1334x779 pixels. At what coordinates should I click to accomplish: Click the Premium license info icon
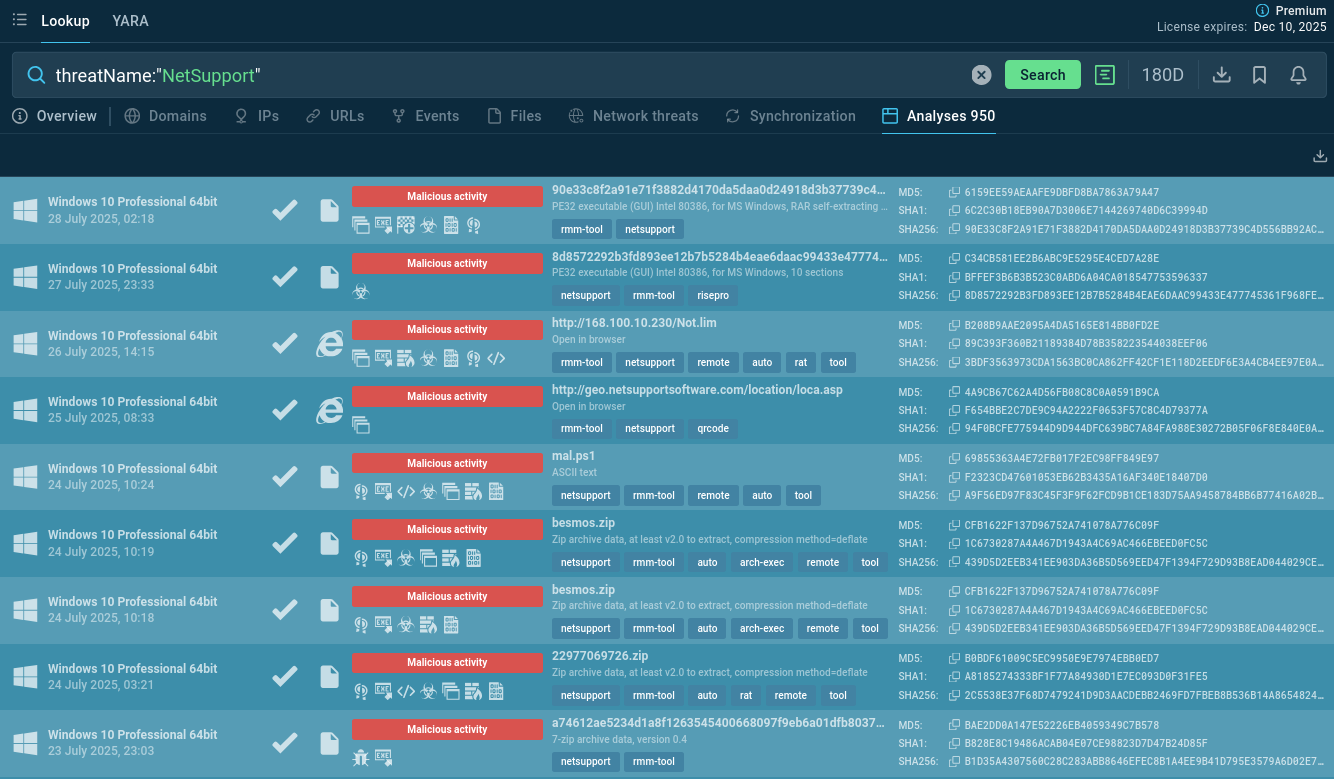(1261, 10)
